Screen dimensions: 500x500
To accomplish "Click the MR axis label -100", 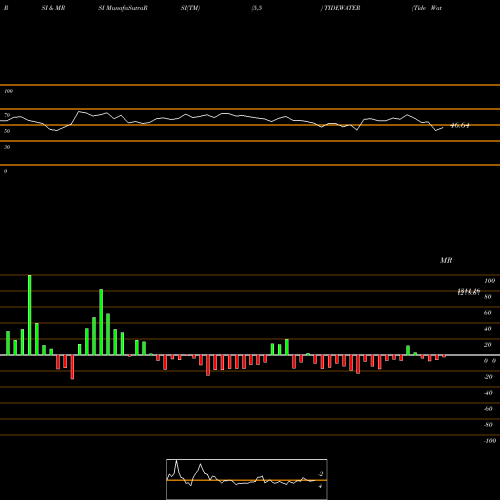I will [490, 441].
